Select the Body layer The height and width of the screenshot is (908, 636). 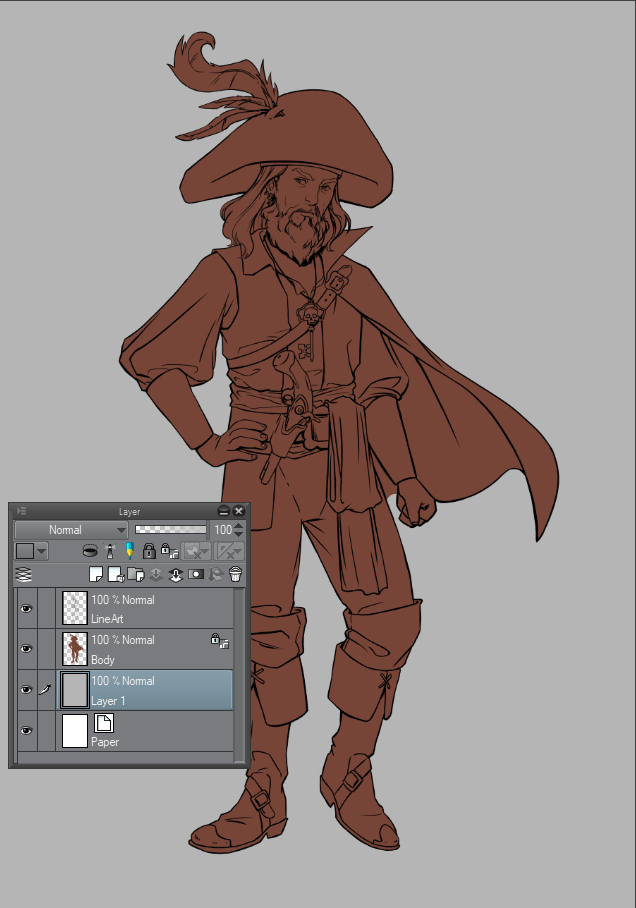point(150,649)
